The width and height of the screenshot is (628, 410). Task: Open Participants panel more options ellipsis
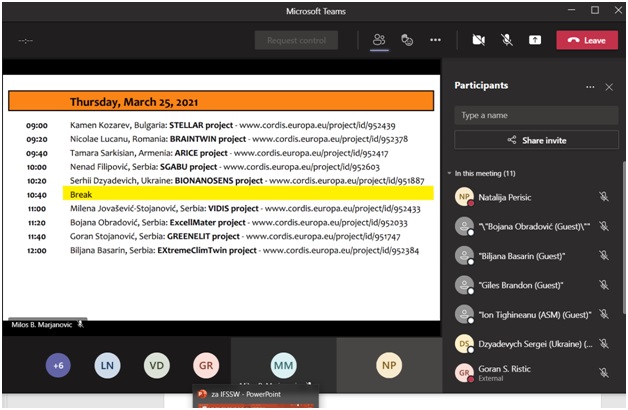[x=590, y=87]
